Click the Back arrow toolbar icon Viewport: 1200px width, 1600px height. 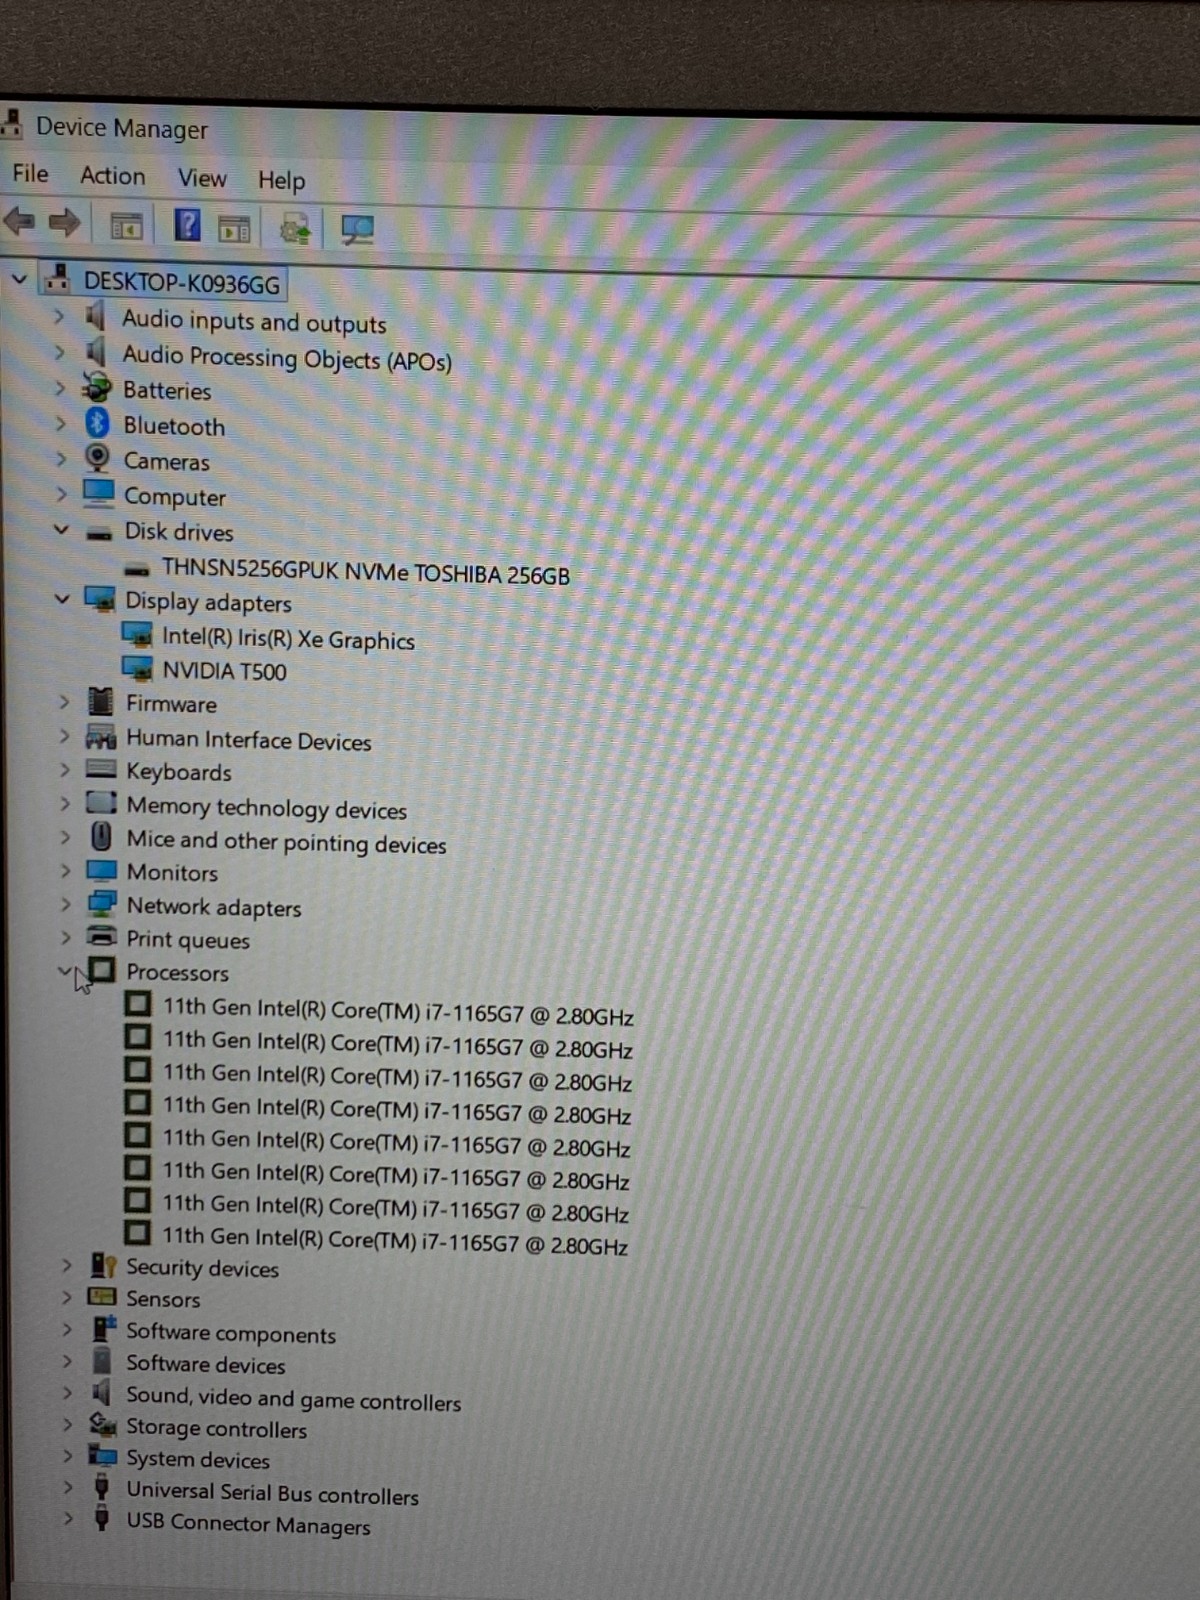(19, 221)
